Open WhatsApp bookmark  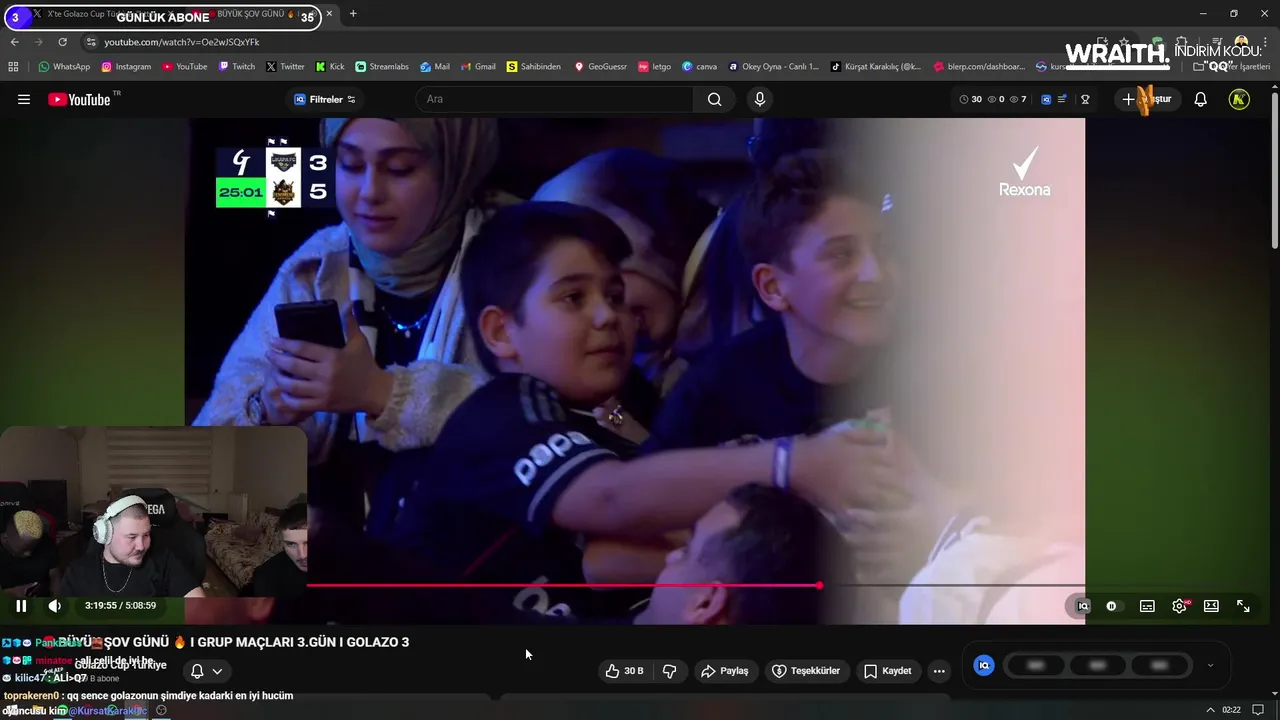click(x=64, y=67)
